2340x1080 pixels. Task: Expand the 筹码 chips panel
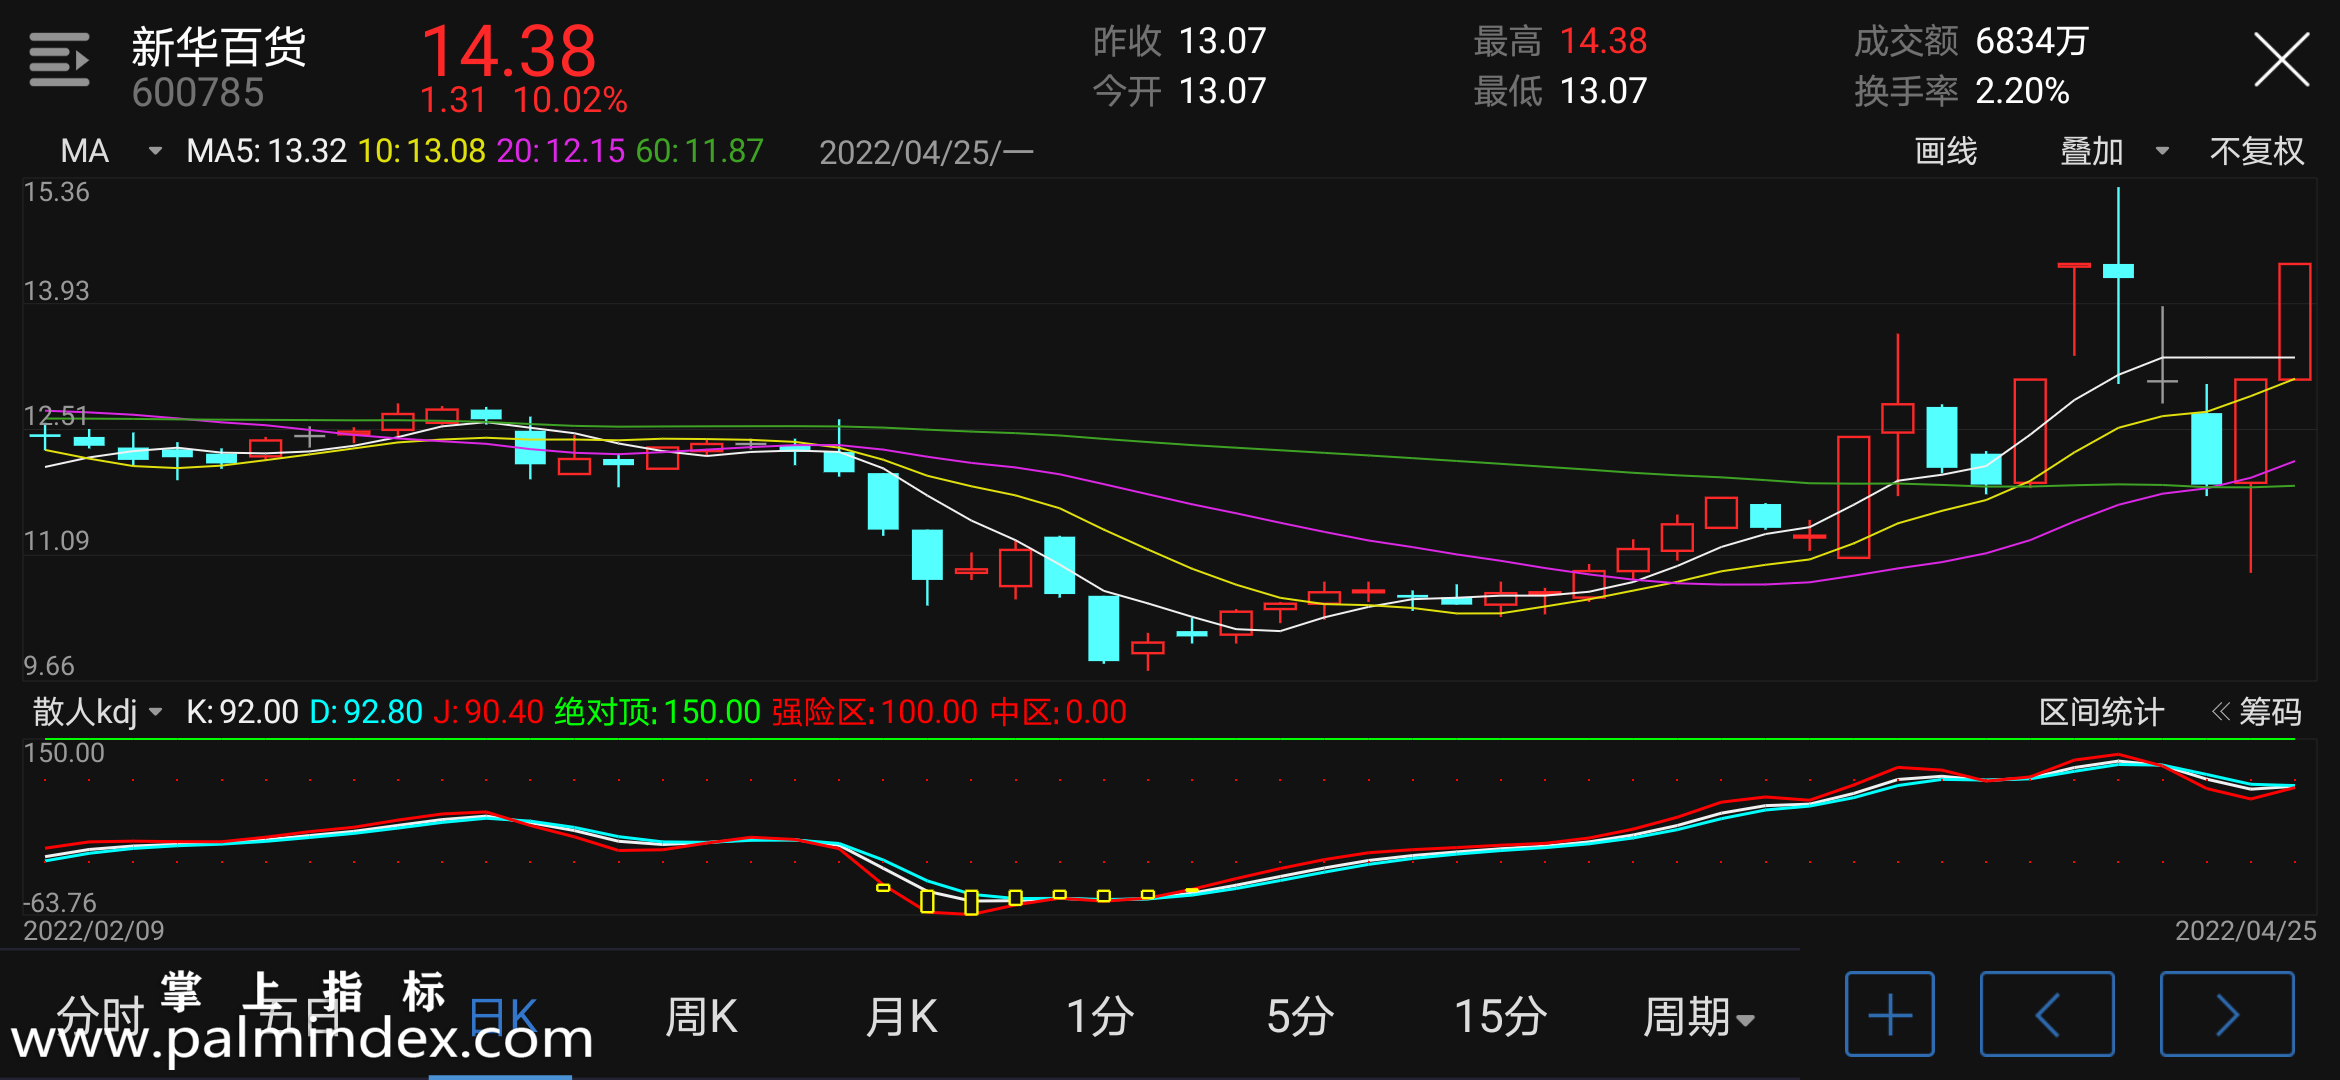(x=2256, y=712)
